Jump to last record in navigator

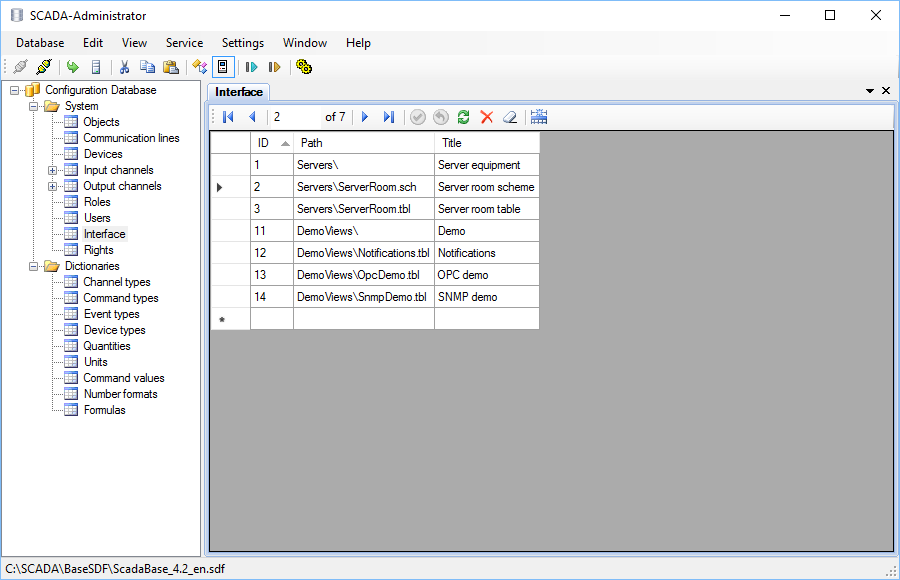coord(389,117)
